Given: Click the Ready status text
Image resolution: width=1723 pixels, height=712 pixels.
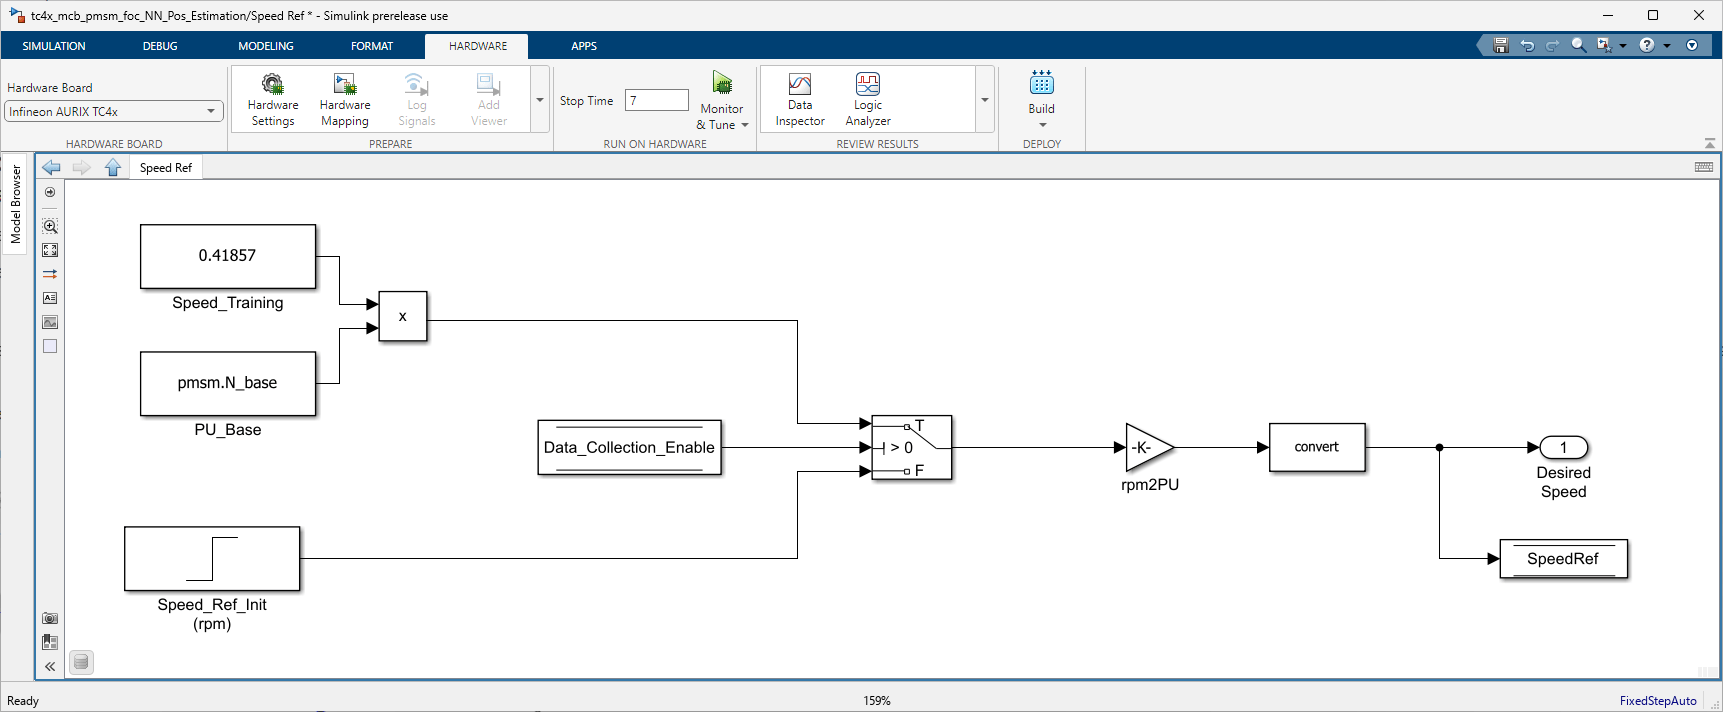Looking at the screenshot, I should point(23,700).
